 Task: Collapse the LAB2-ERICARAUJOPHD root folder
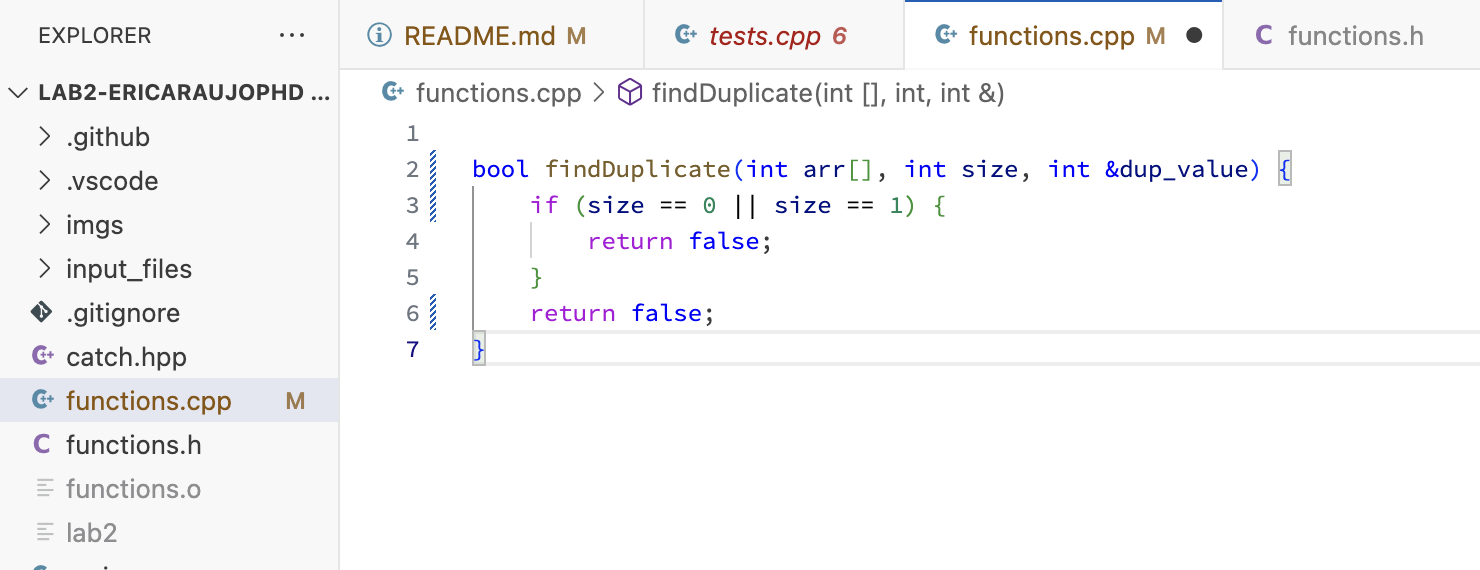[18, 93]
